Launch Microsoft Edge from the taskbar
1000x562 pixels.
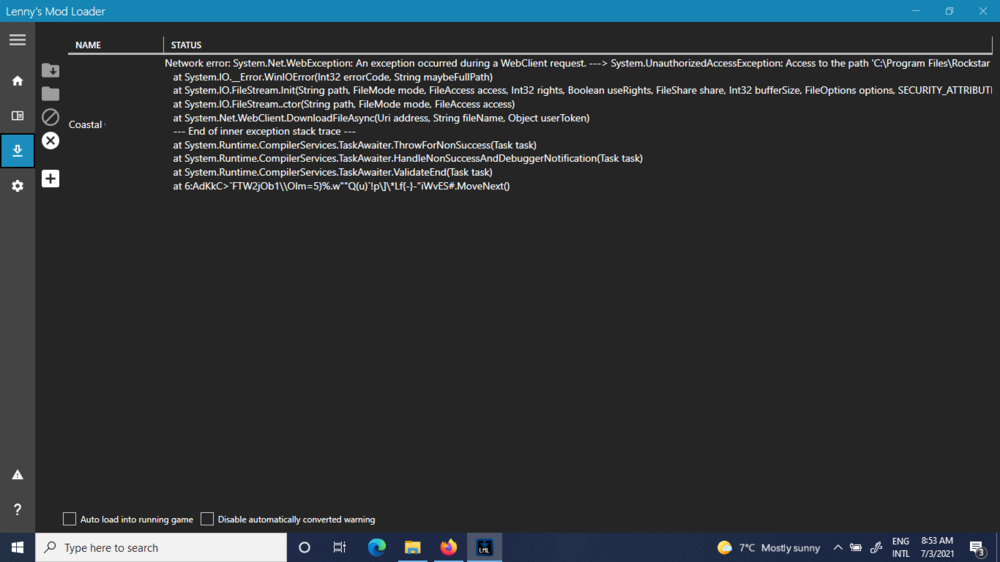(x=377, y=547)
